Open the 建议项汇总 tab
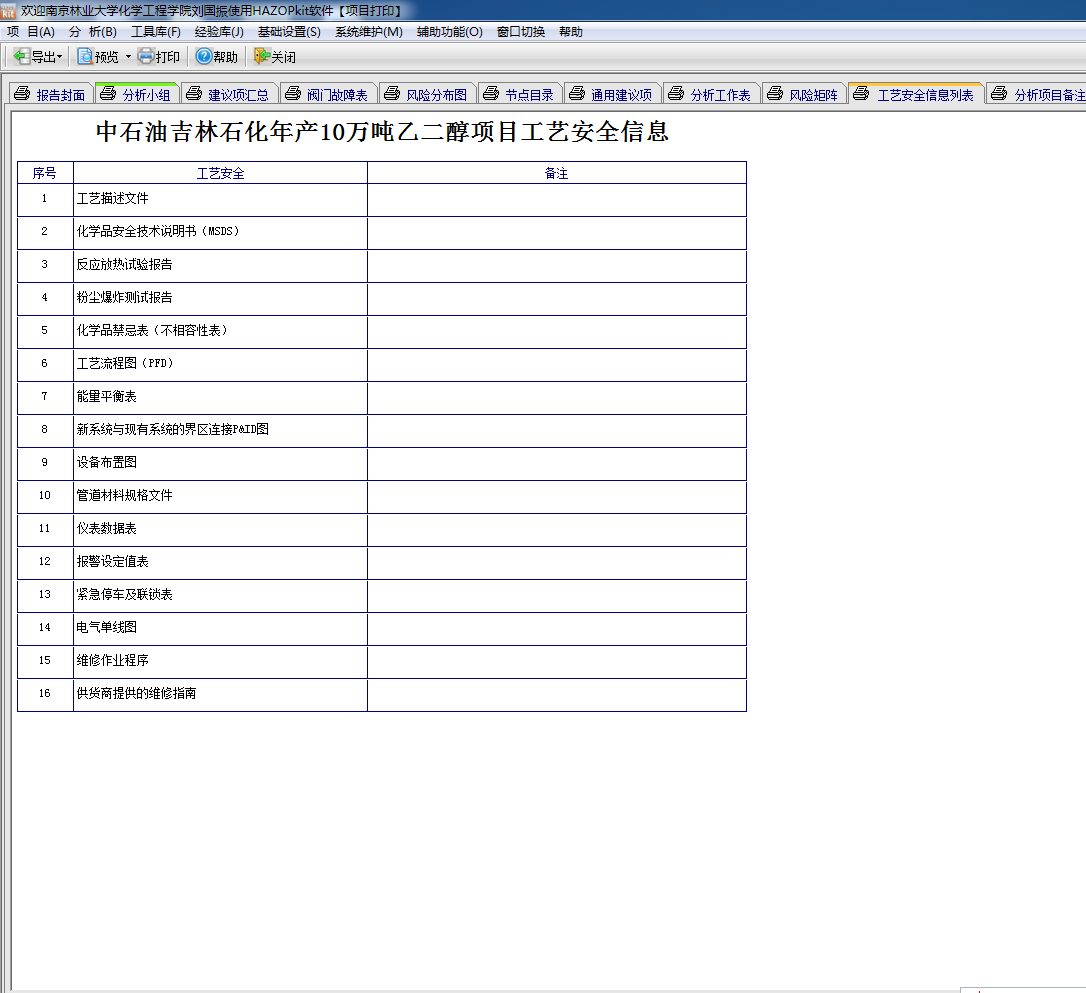Viewport: 1086px width, 993px height. (229, 94)
